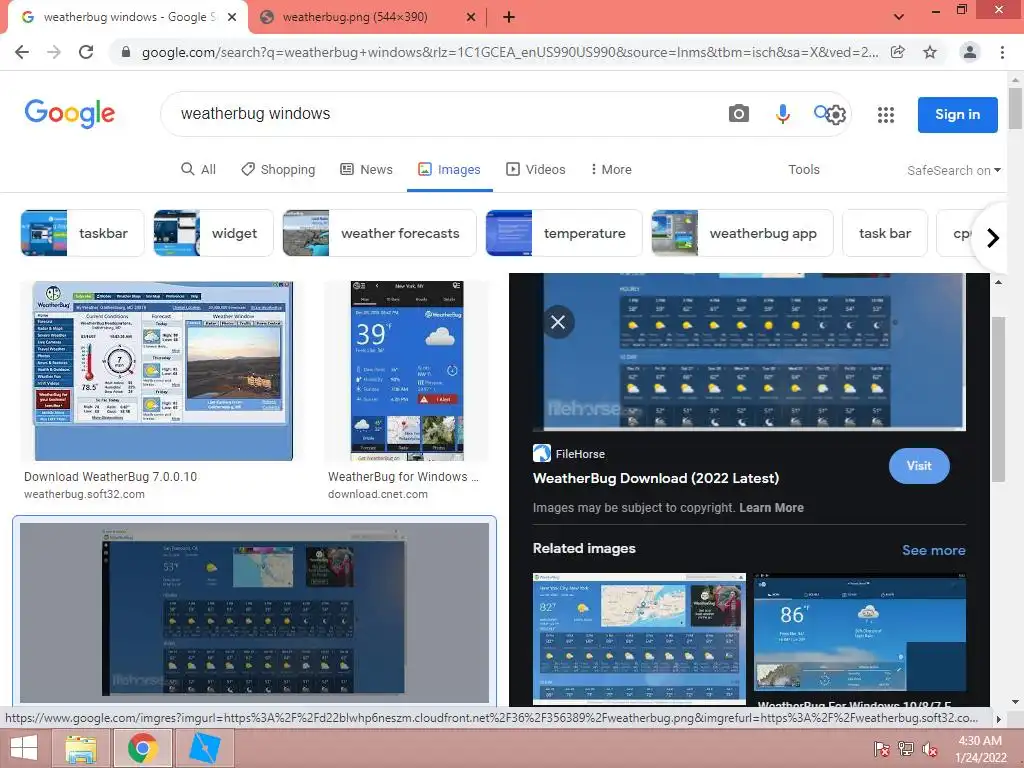Reload the page
The height and width of the screenshot is (768, 1024).
(86, 52)
